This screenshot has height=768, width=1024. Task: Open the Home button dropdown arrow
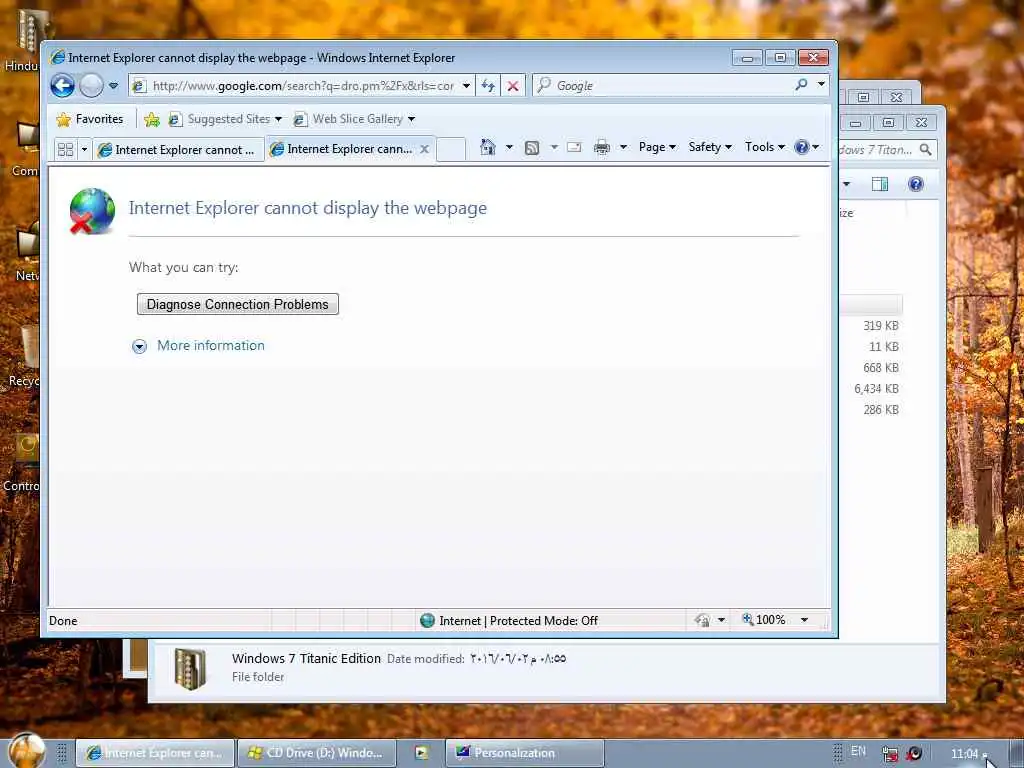coord(509,147)
